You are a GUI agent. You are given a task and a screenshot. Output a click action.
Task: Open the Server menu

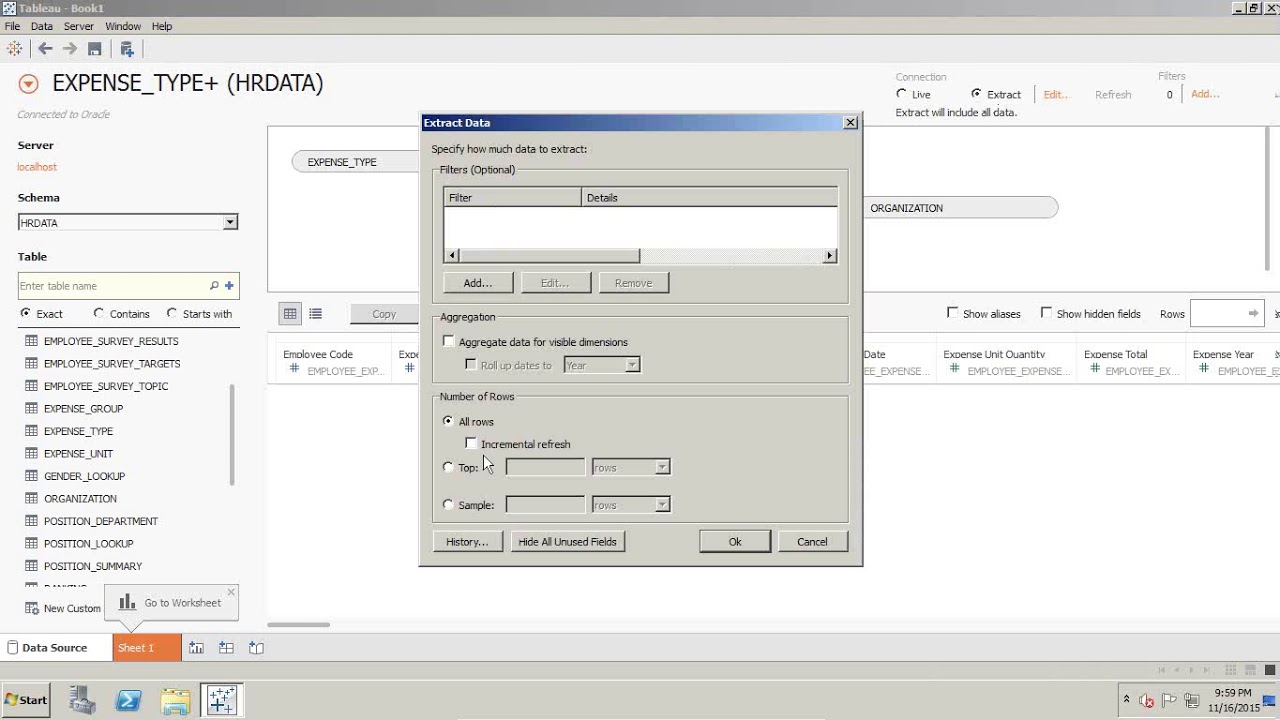click(79, 26)
